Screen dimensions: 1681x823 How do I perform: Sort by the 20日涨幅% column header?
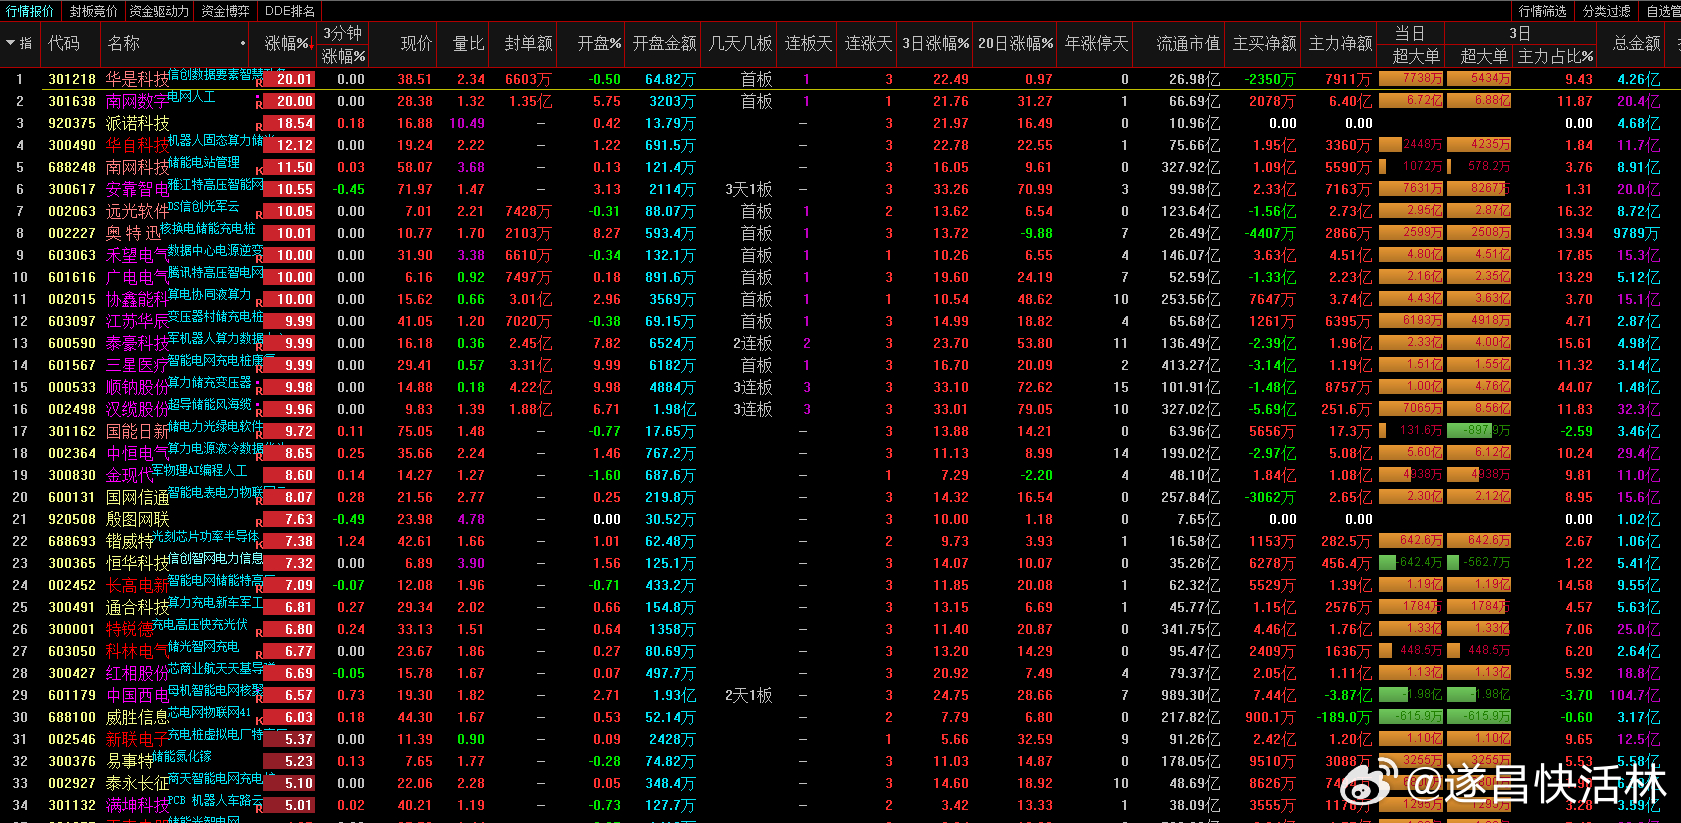1015,43
